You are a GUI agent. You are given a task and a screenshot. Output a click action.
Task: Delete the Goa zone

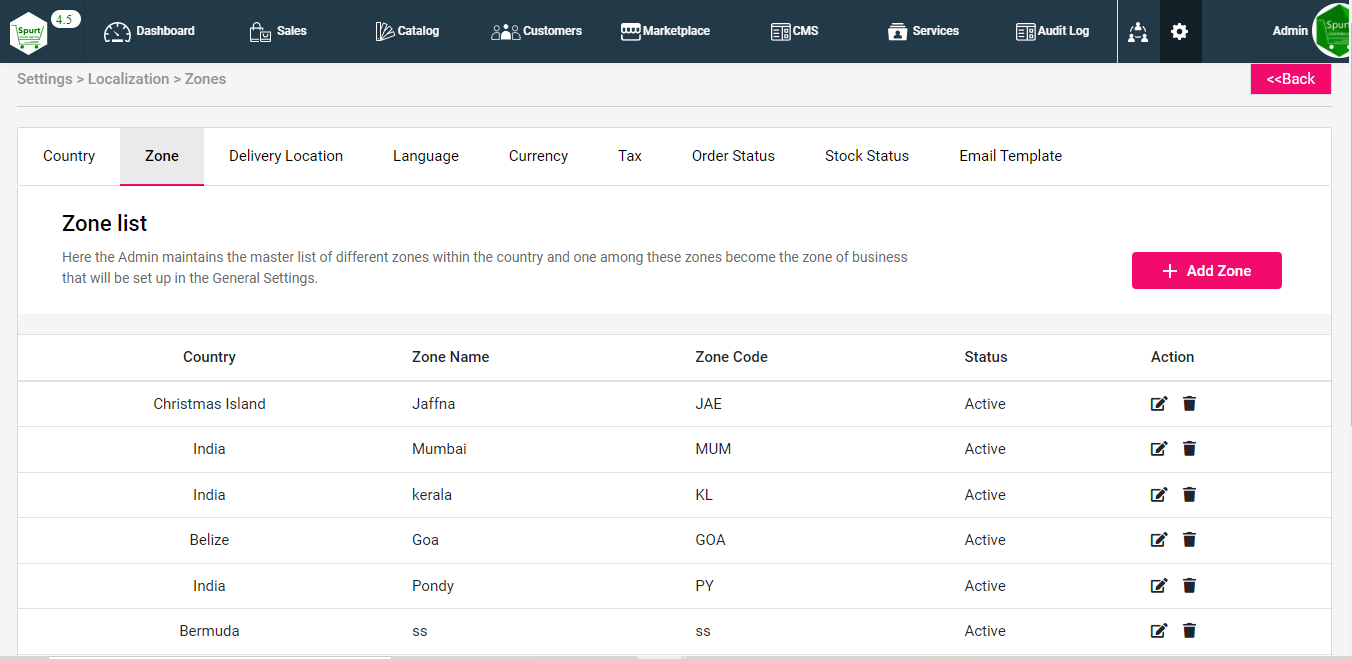point(1189,540)
